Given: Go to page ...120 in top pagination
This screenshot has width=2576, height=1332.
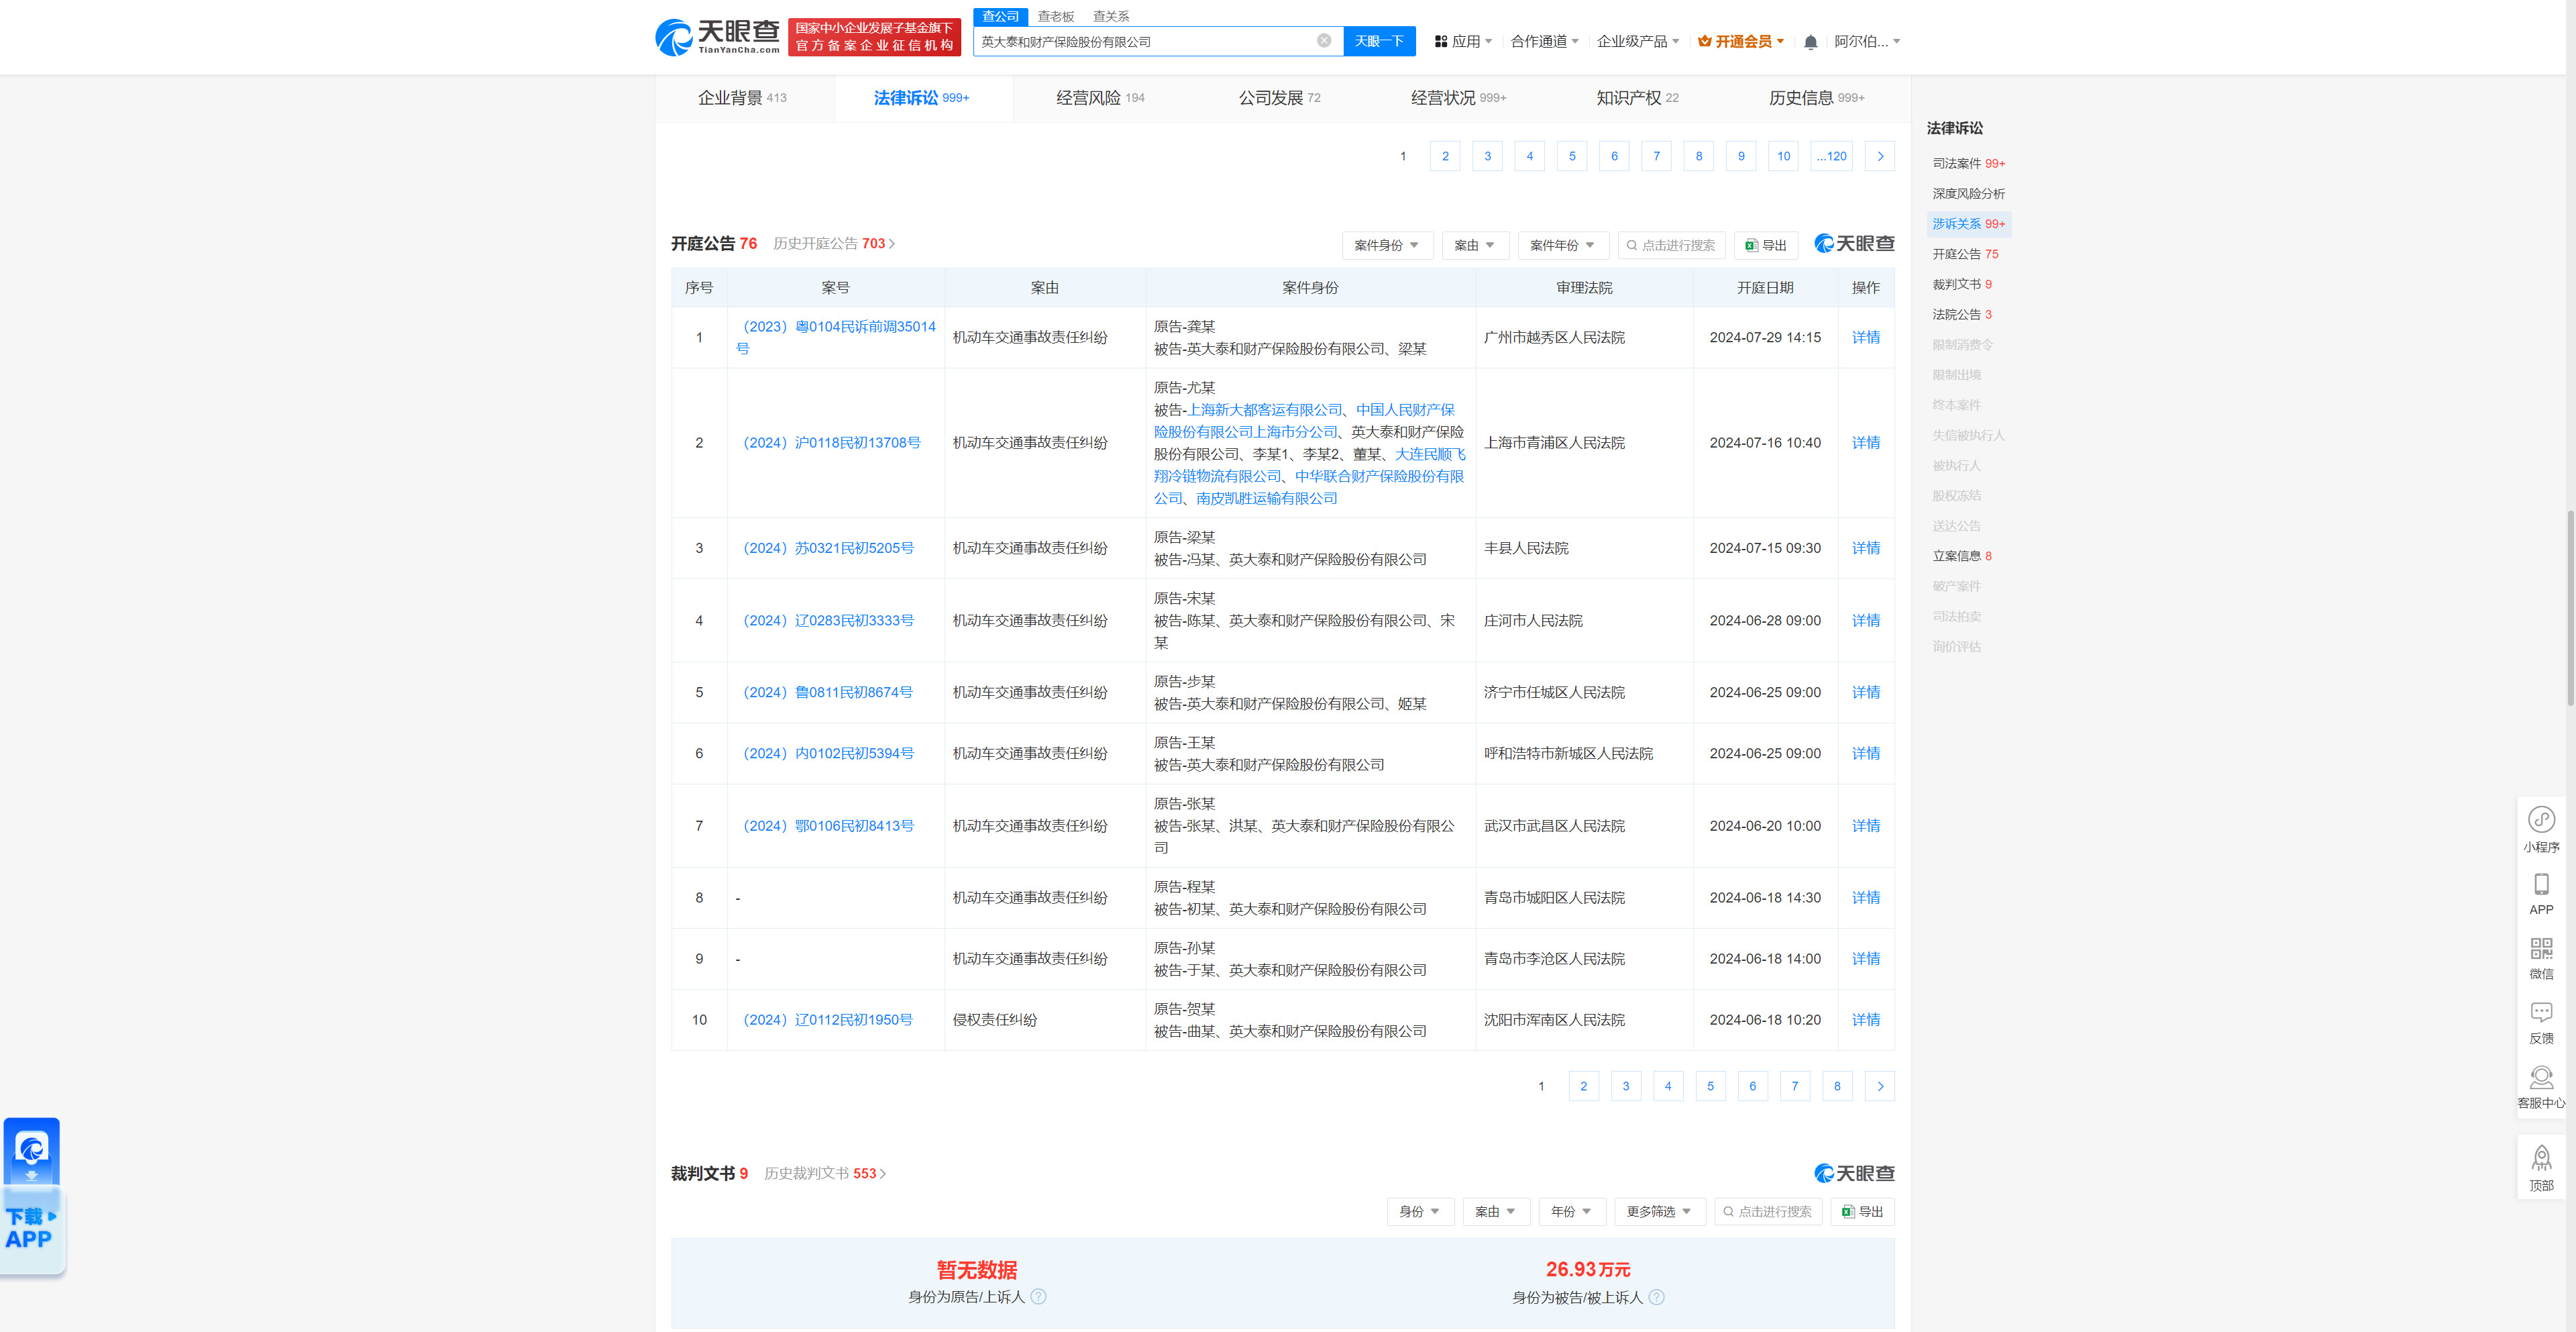Looking at the screenshot, I should tap(1831, 156).
